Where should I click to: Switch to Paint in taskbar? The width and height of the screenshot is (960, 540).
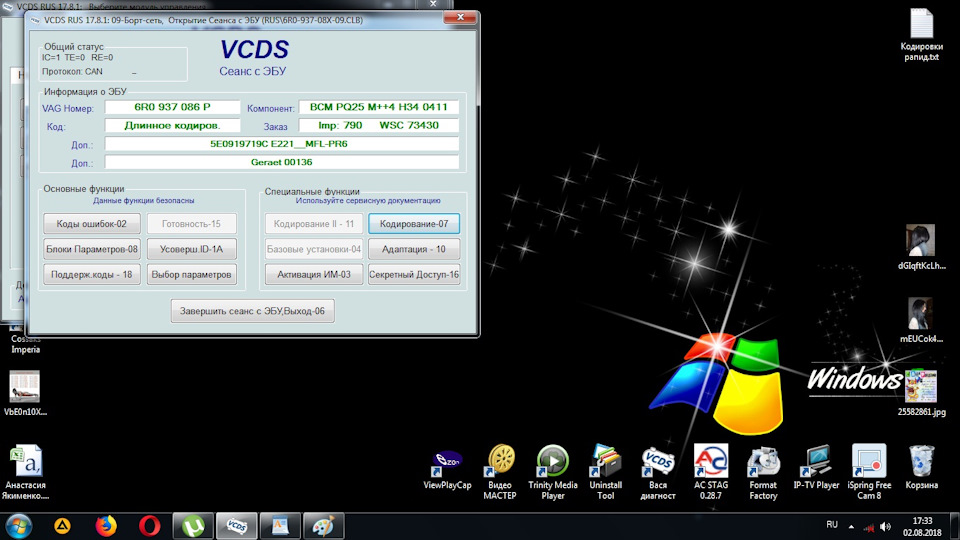tap(324, 526)
